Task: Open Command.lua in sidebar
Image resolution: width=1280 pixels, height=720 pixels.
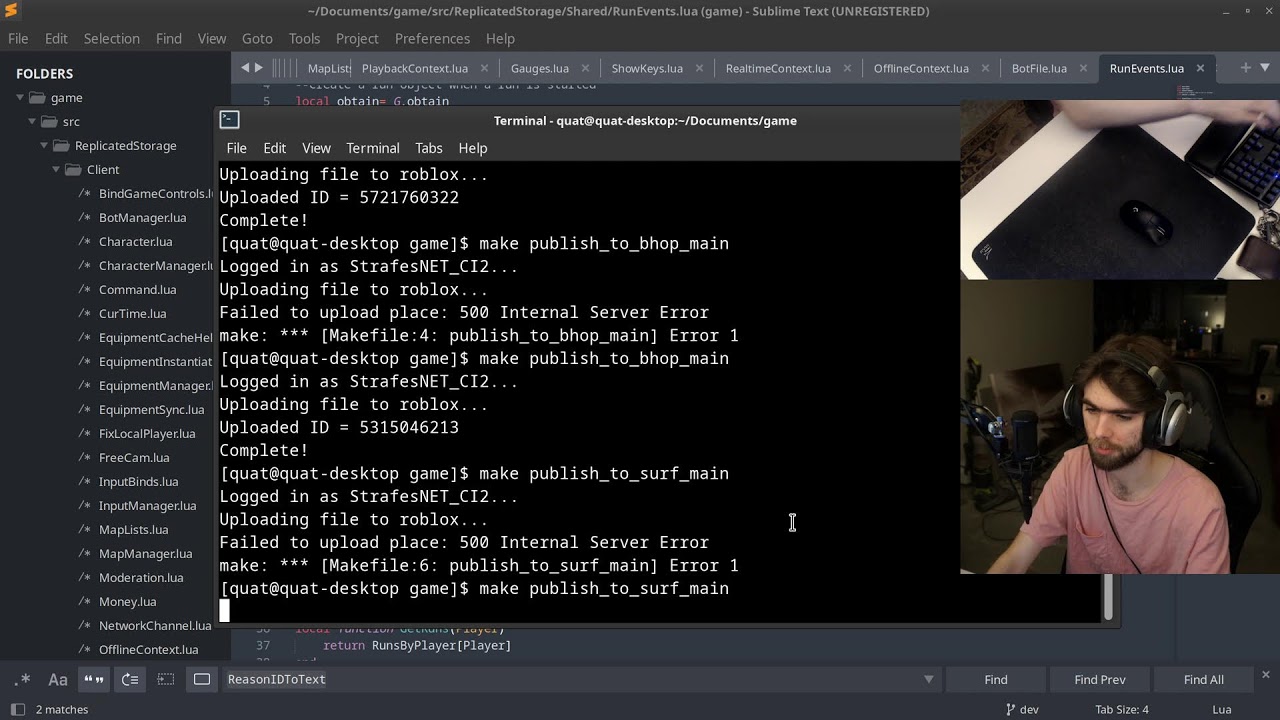Action: pyautogui.click(x=137, y=289)
